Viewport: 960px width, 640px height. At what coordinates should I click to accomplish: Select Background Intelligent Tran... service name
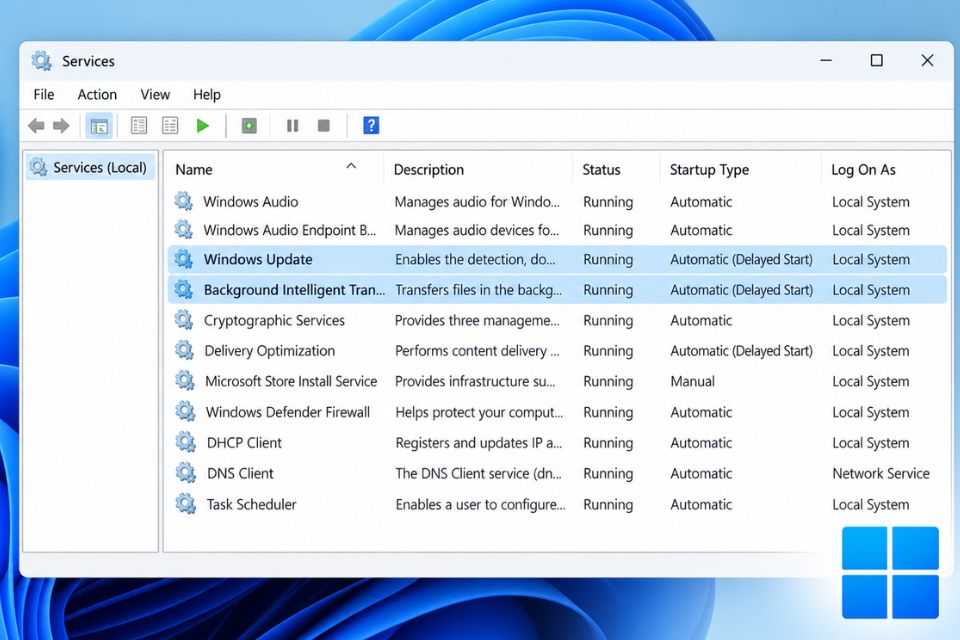point(294,290)
